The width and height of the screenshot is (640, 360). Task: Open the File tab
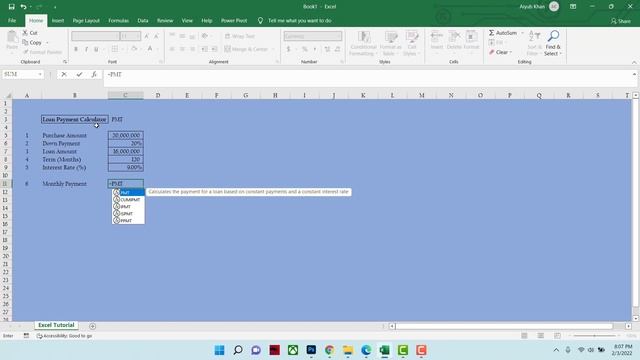[x=12, y=20]
